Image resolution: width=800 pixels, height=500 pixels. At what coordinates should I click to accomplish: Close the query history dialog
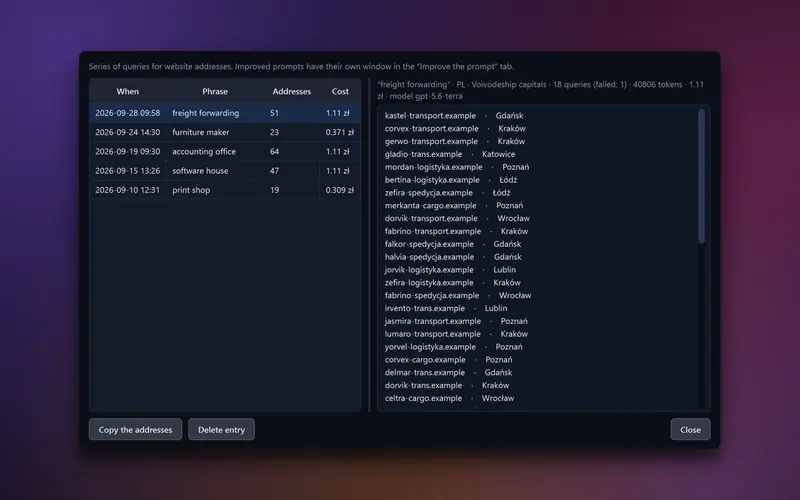690,430
